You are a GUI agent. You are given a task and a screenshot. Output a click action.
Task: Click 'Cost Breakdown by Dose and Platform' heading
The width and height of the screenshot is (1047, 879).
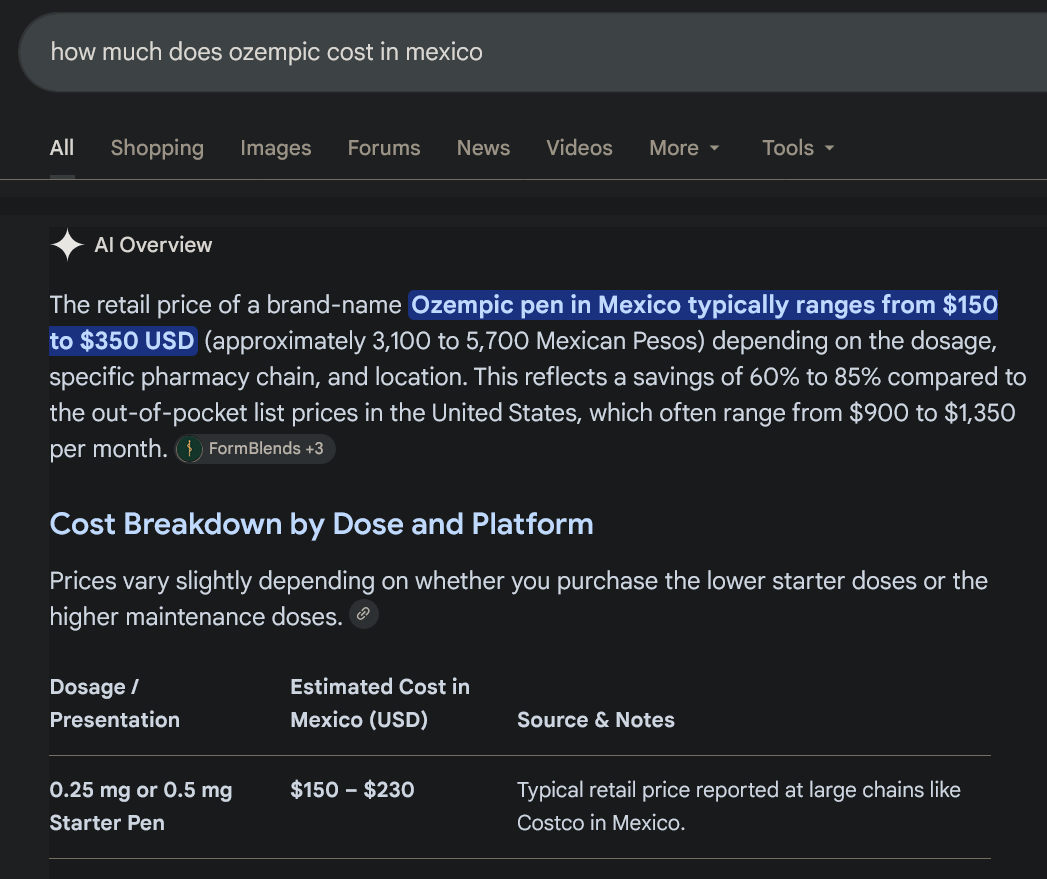tap(321, 524)
